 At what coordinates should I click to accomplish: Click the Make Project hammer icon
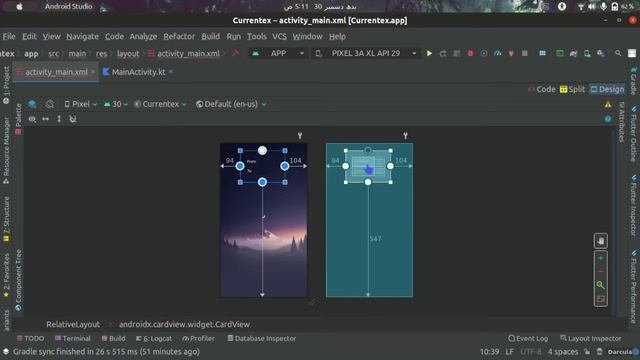236,53
